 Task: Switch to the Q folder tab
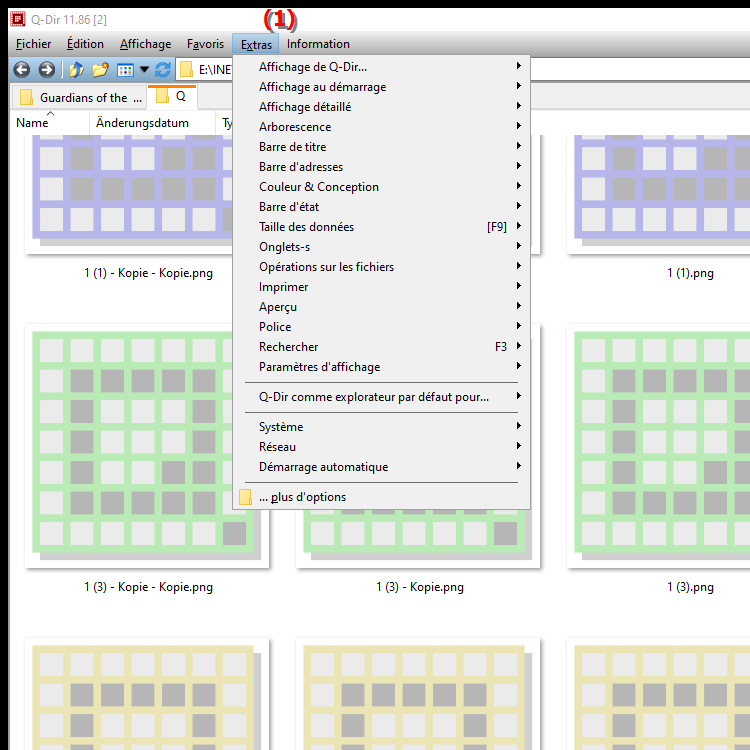point(172,96)
